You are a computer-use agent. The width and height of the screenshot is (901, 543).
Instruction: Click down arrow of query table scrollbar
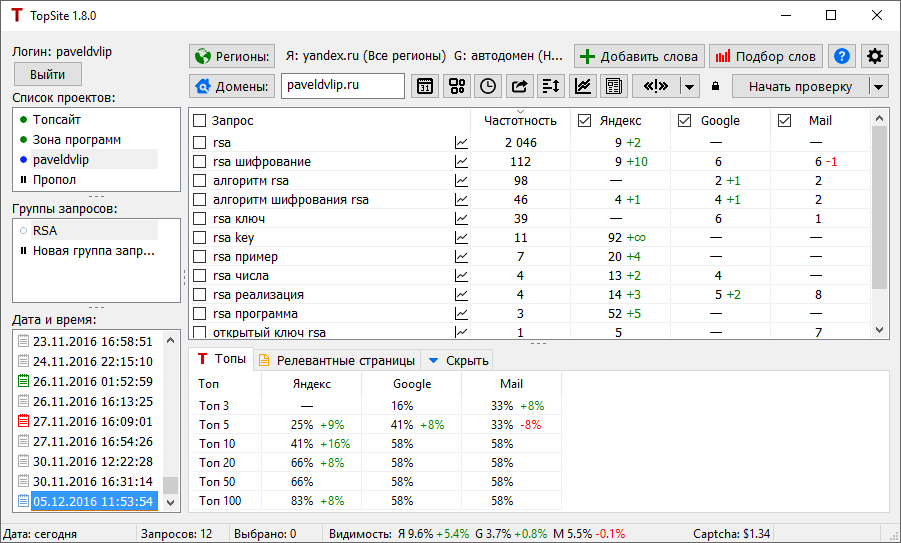coord(879,330)
